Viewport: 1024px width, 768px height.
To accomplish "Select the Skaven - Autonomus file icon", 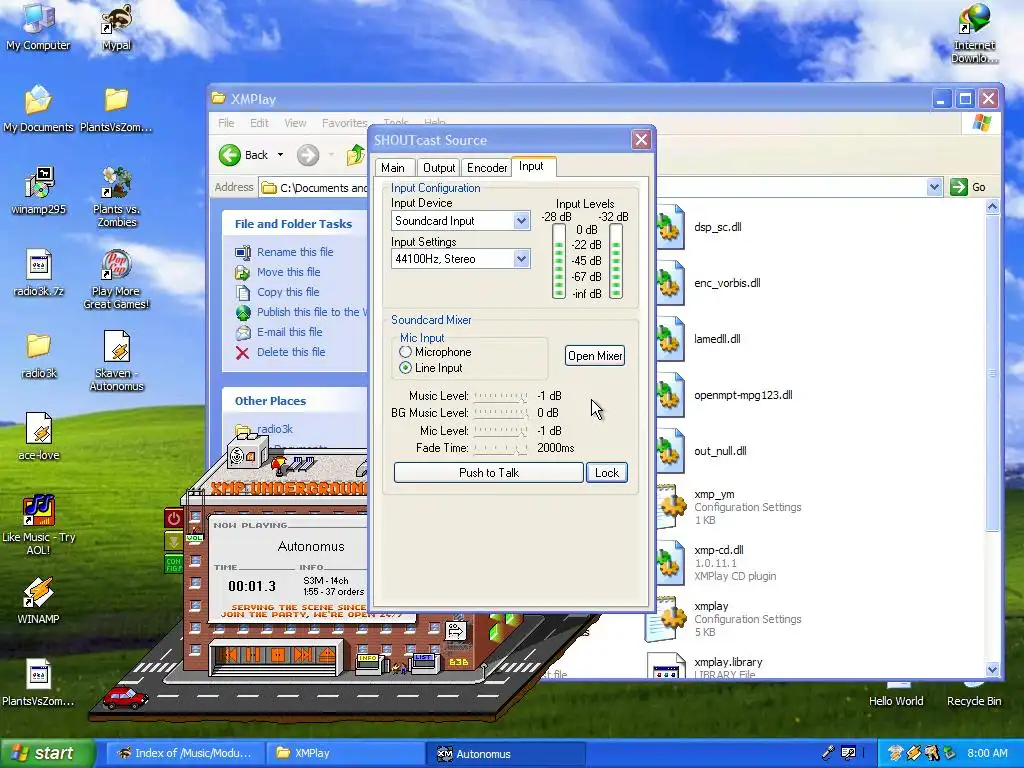I will point(116,360).
